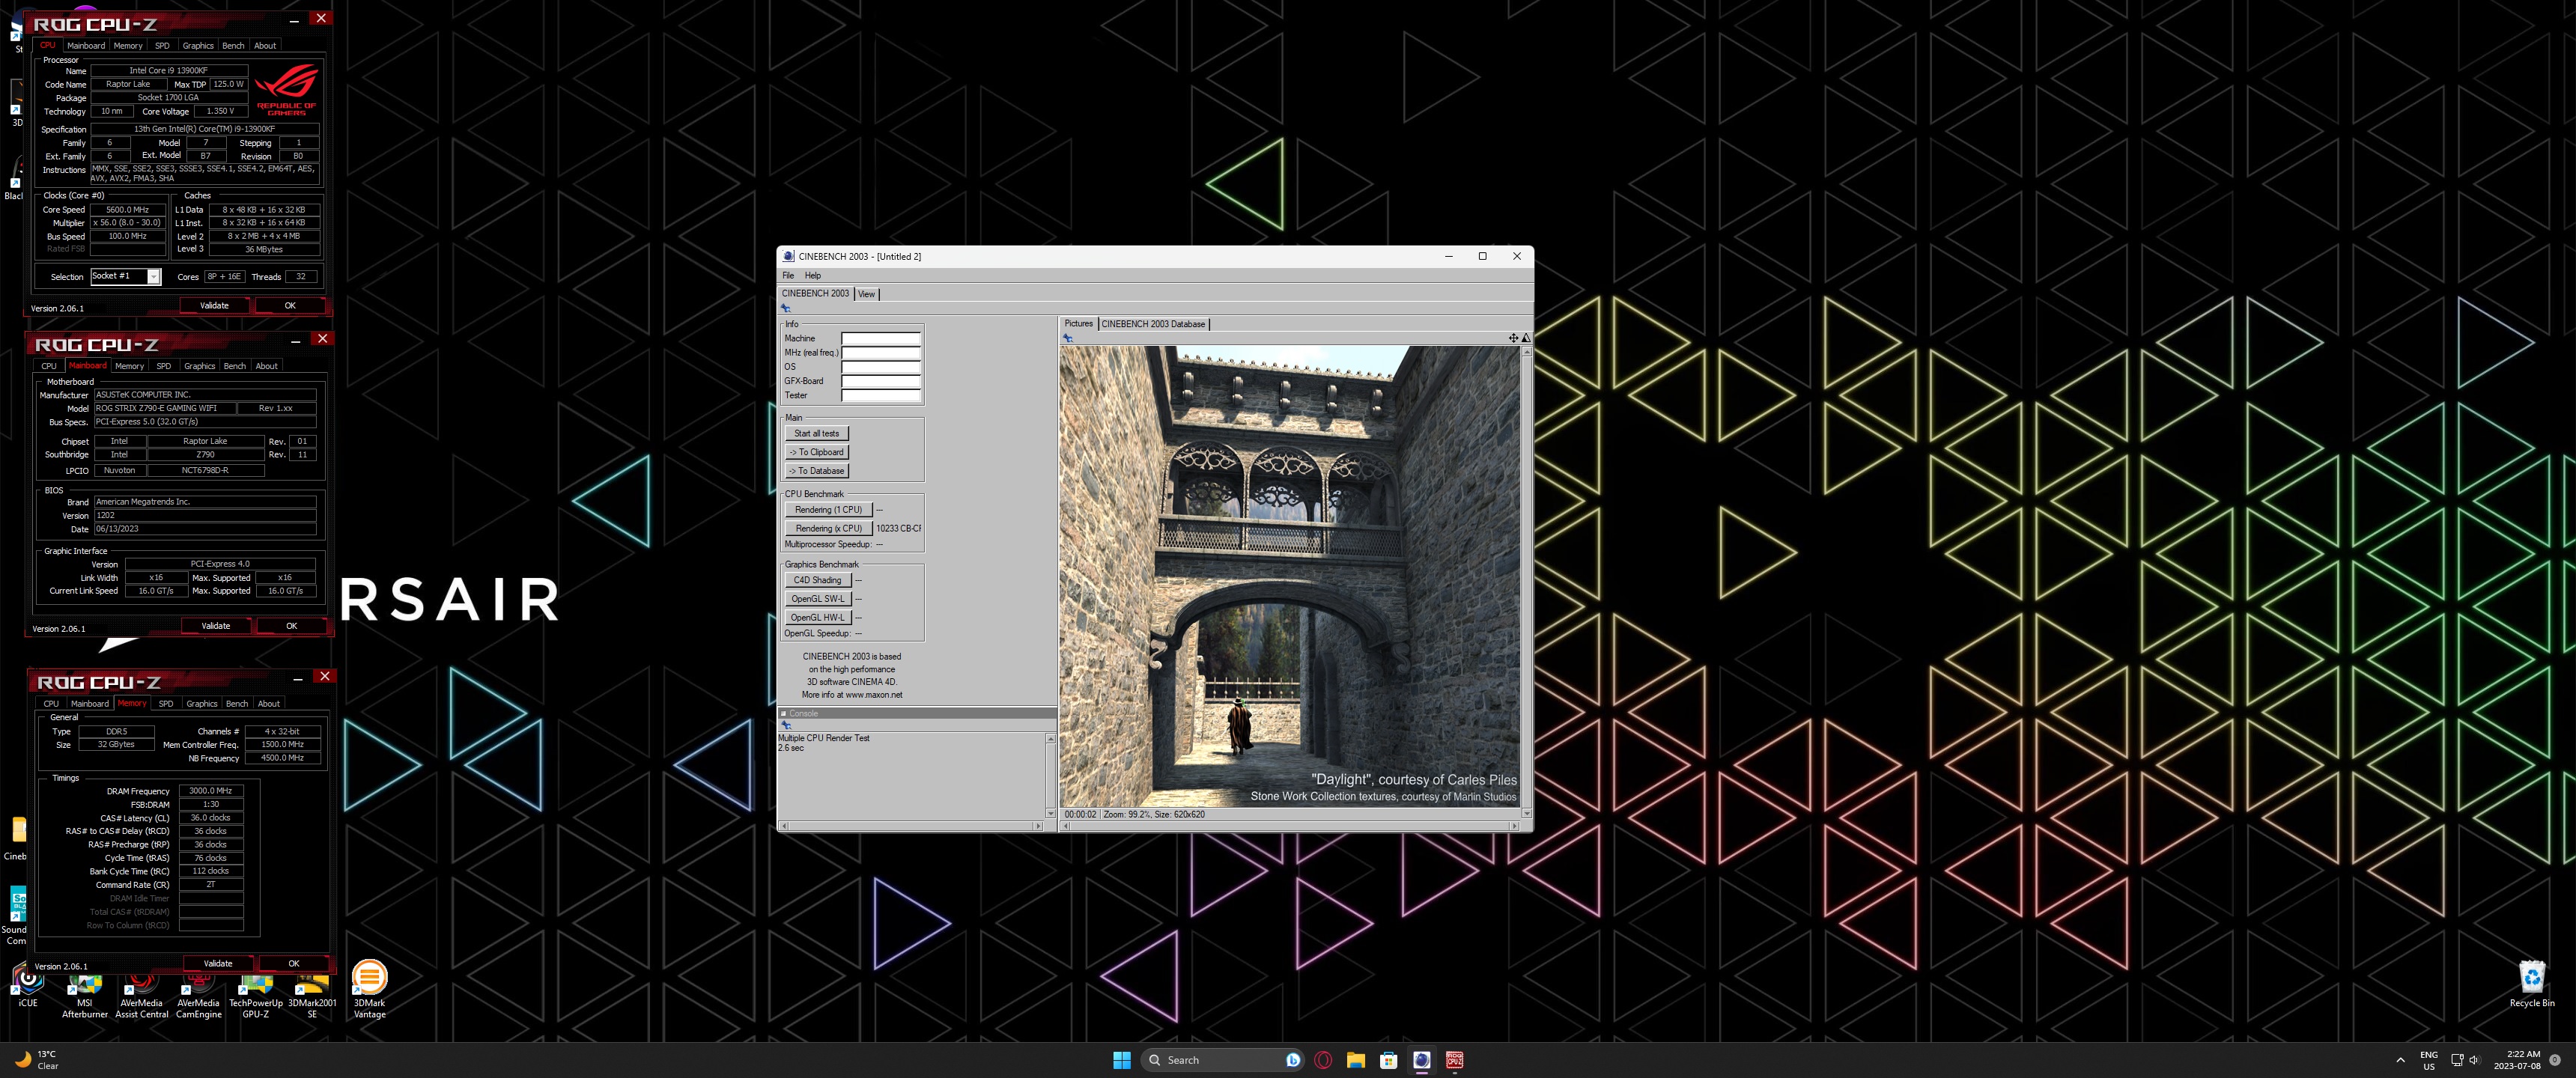Click the ROG CPU-Z taskbar icon
This screenshot has height=1078, width=2576.
(1455, 1060)
